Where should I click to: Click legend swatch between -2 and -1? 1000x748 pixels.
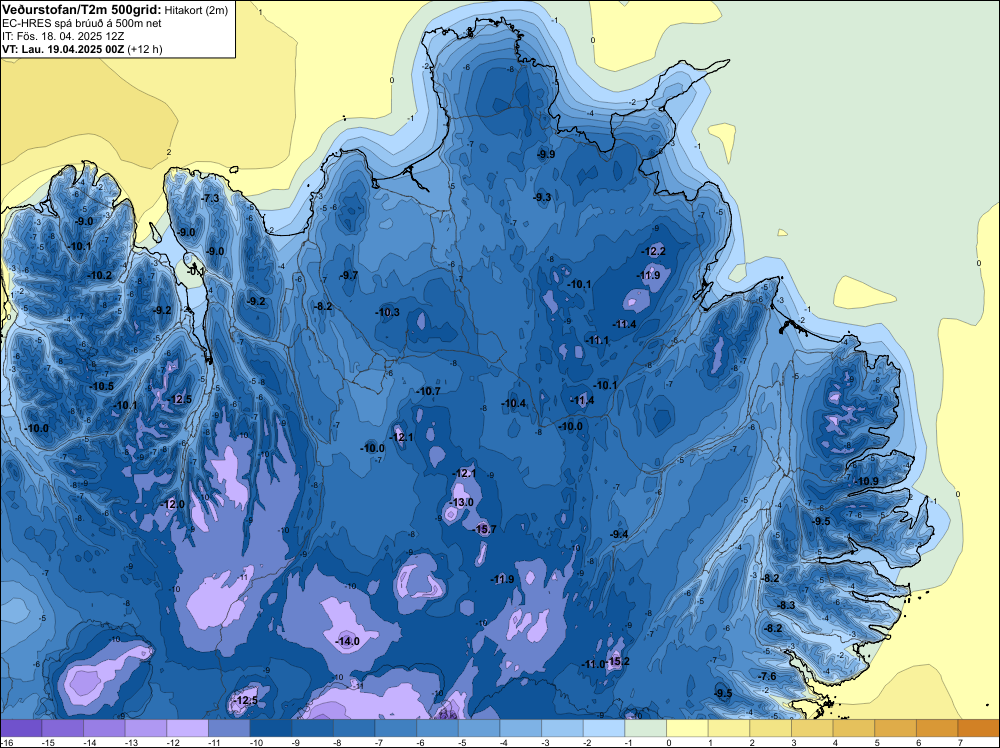tap(604, 728)
